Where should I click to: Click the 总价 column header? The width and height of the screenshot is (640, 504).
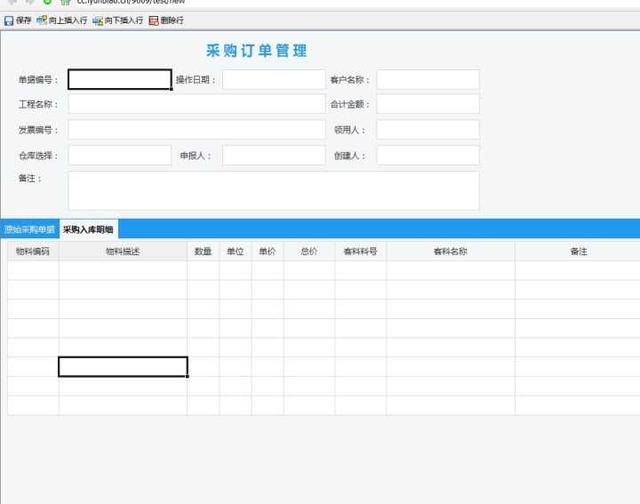pyautogui.click(x=309, y=251)
